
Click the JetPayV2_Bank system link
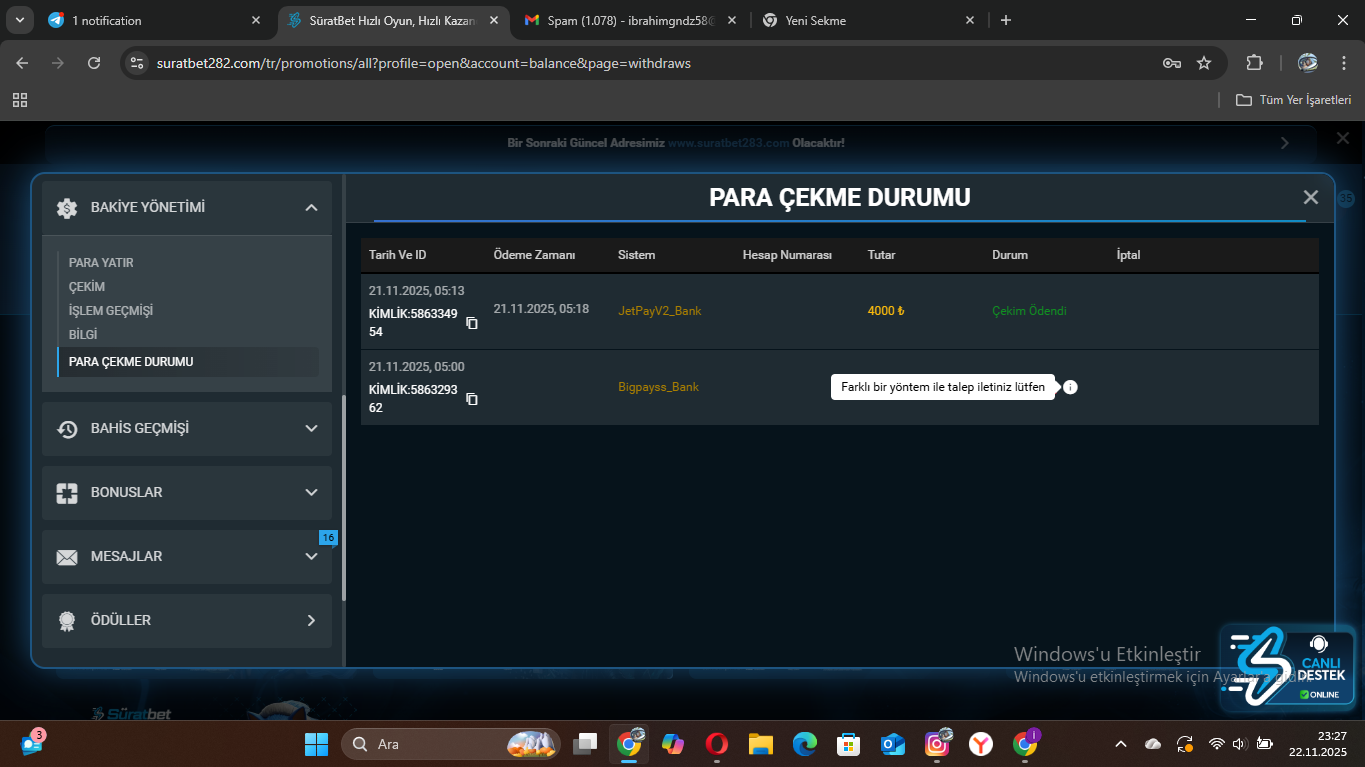tap(660, 311)
